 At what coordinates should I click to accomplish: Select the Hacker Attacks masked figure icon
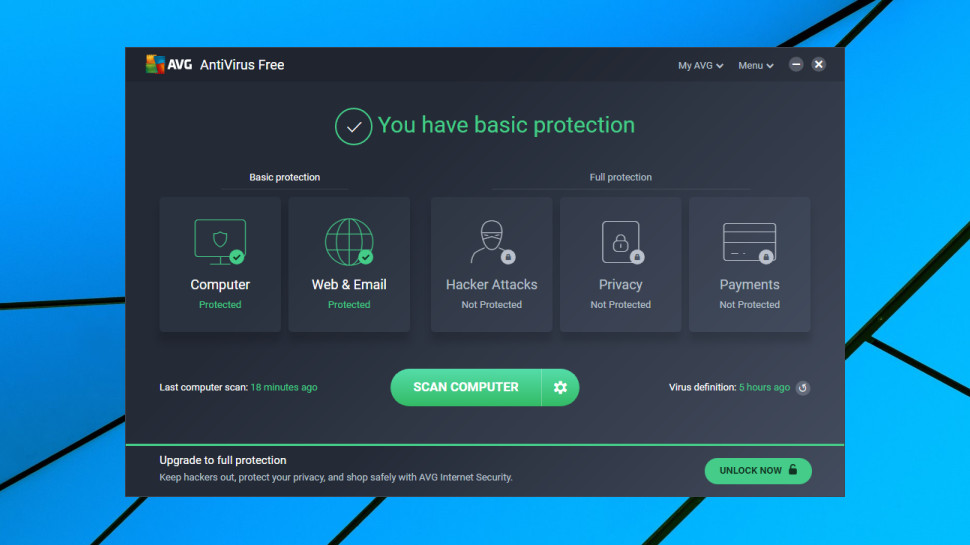[491, 241]
